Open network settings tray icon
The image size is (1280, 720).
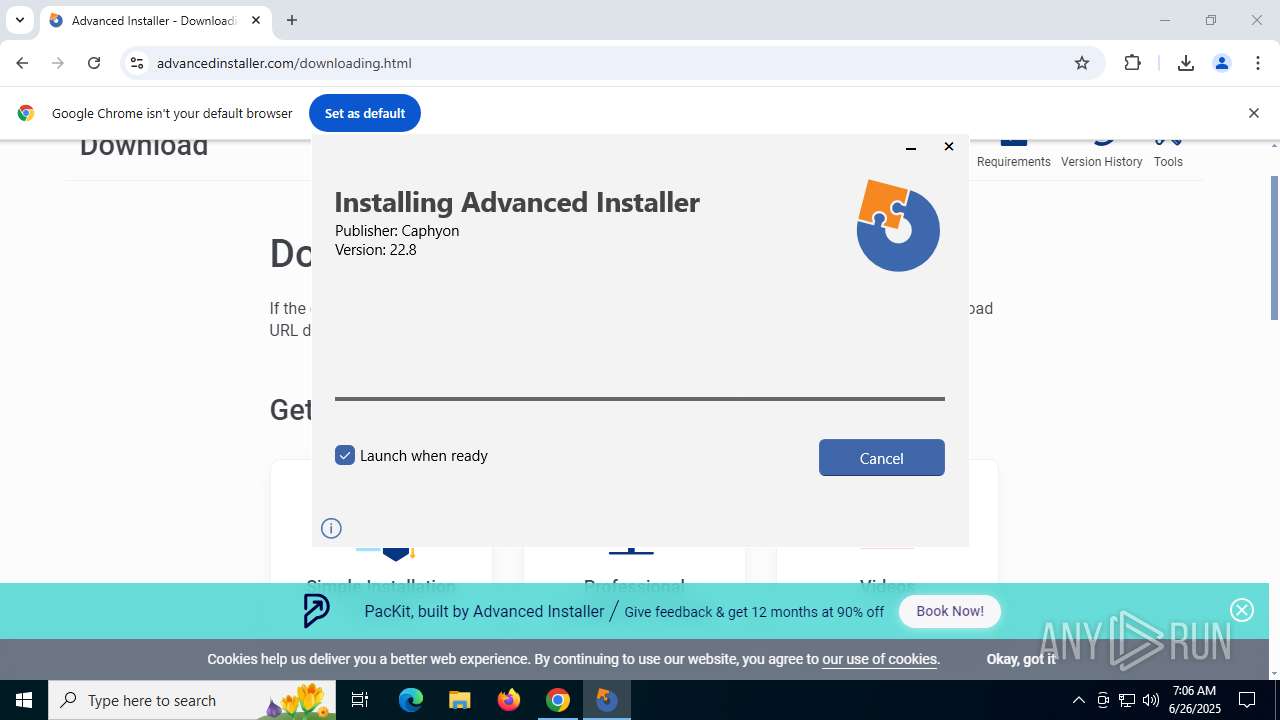coord(1127,700)
